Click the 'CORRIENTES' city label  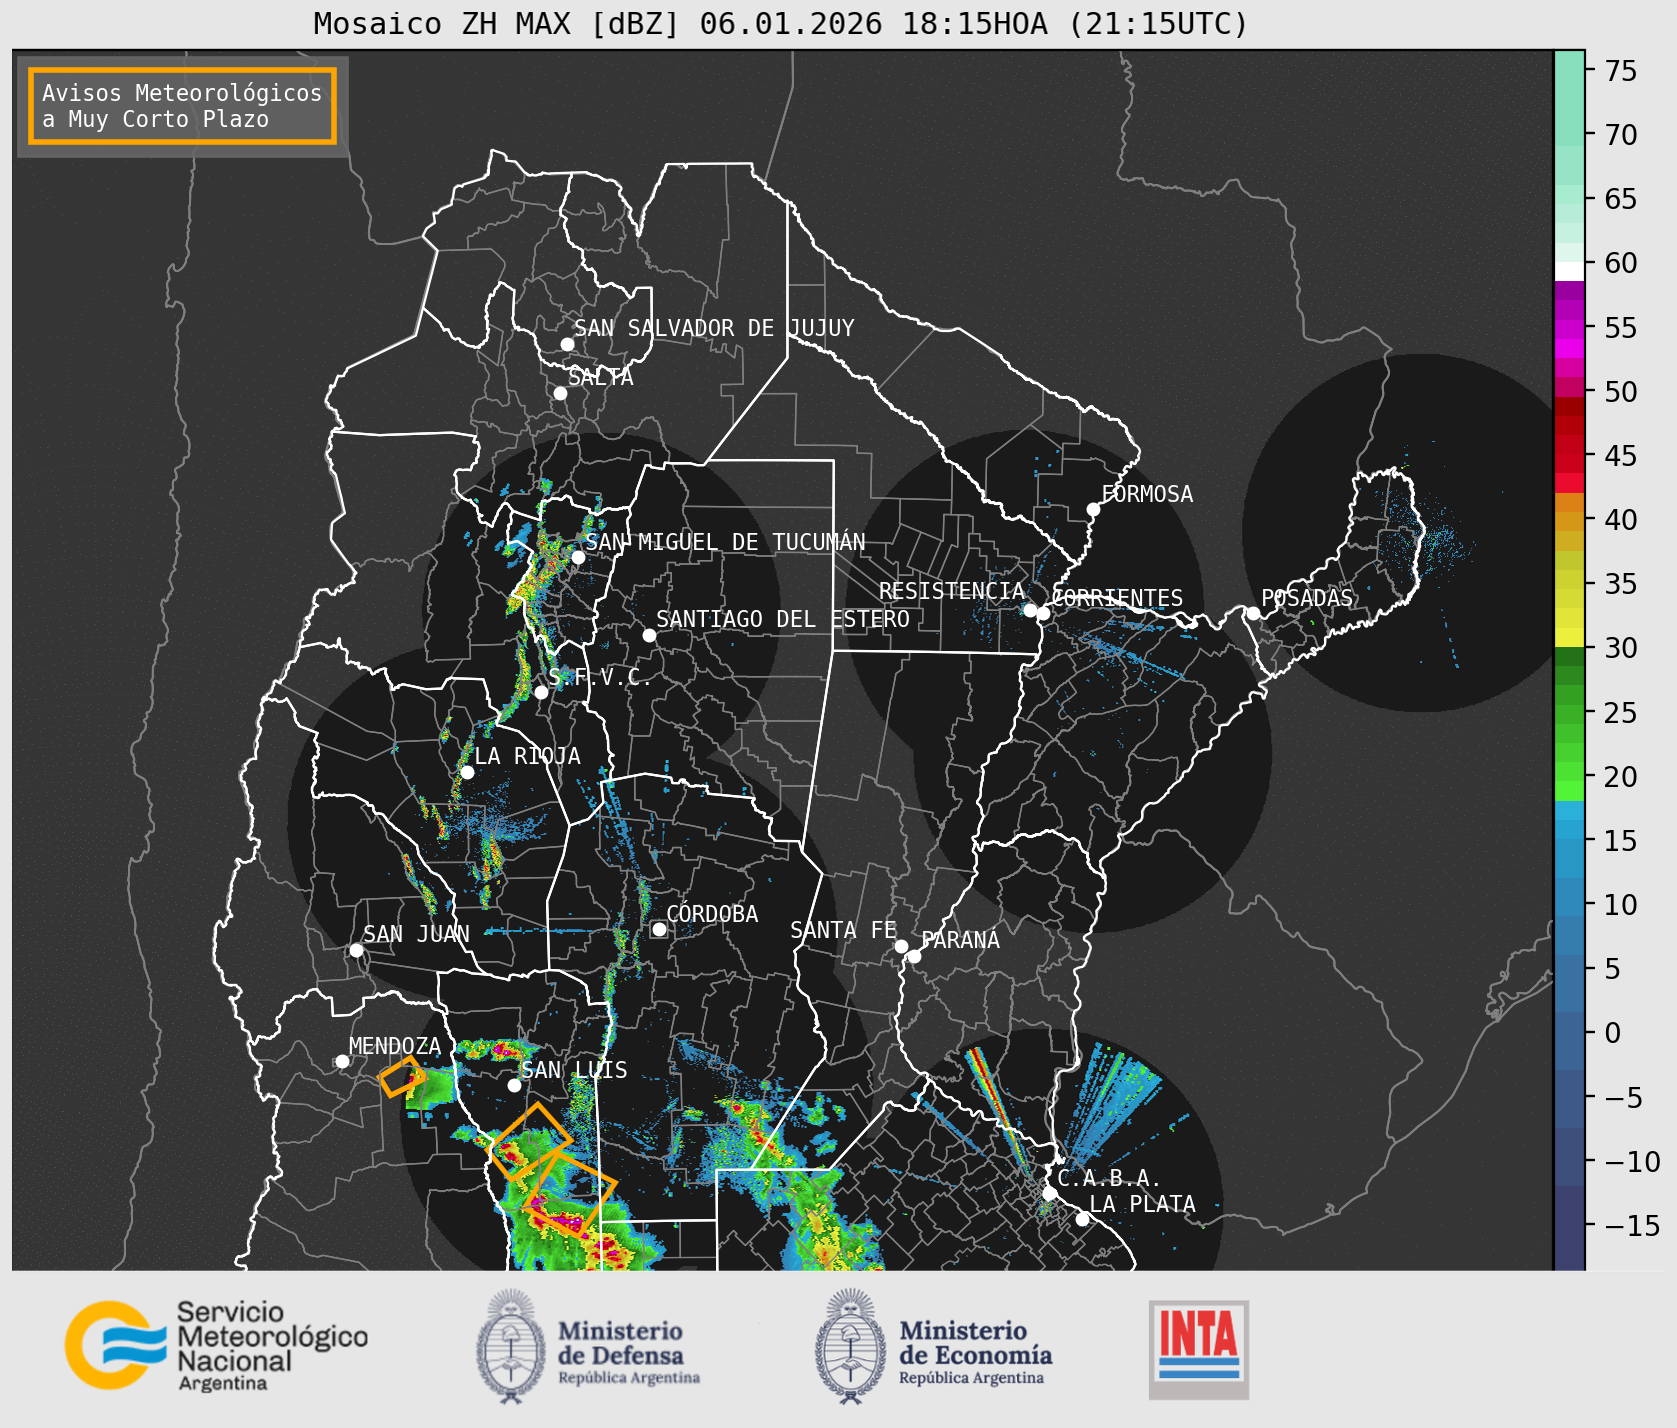point(1117,598)
